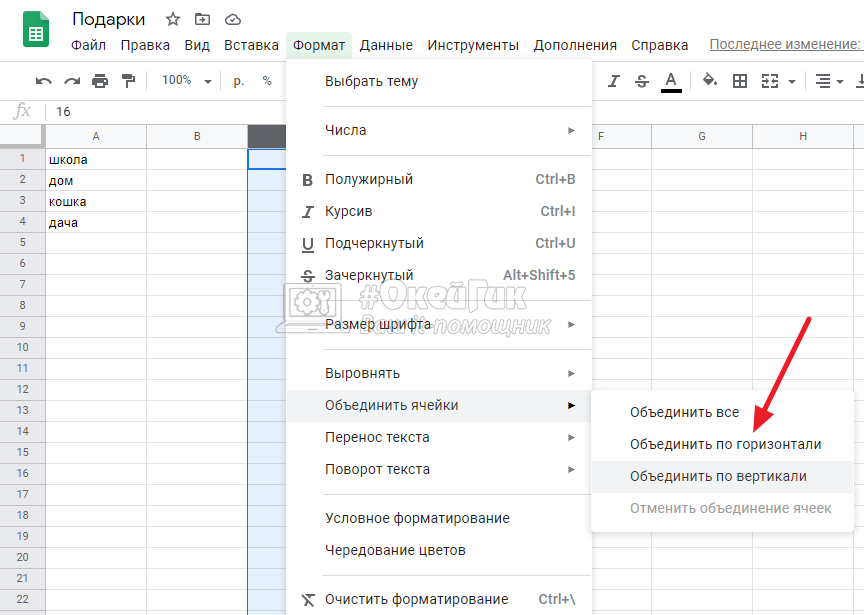Open the merge cells dropdown arrow in toolbar
The height and width of the screenshot is (615, 864).
coord(792,81)
